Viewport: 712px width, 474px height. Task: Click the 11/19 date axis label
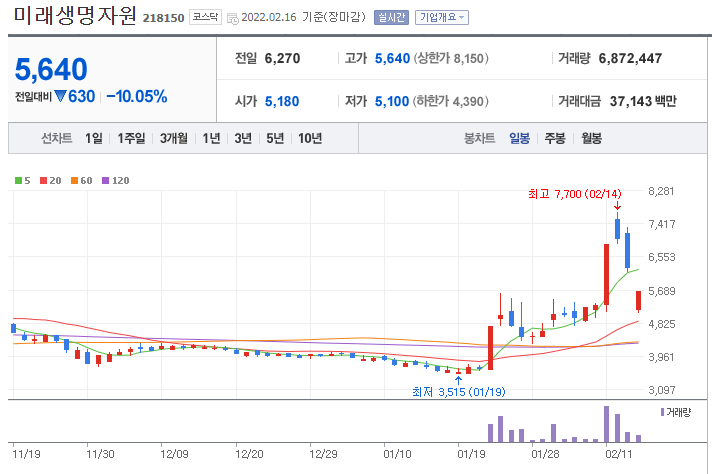pyautogui.click(x=26, y=454)
